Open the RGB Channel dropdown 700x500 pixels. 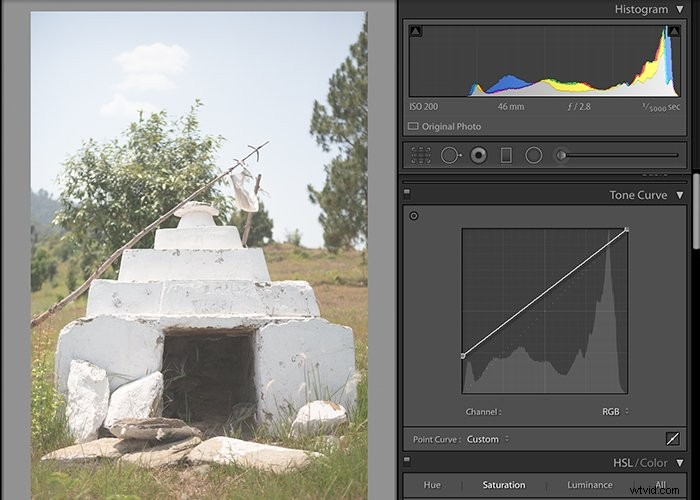pyautogui.click(x=615, y=412)
